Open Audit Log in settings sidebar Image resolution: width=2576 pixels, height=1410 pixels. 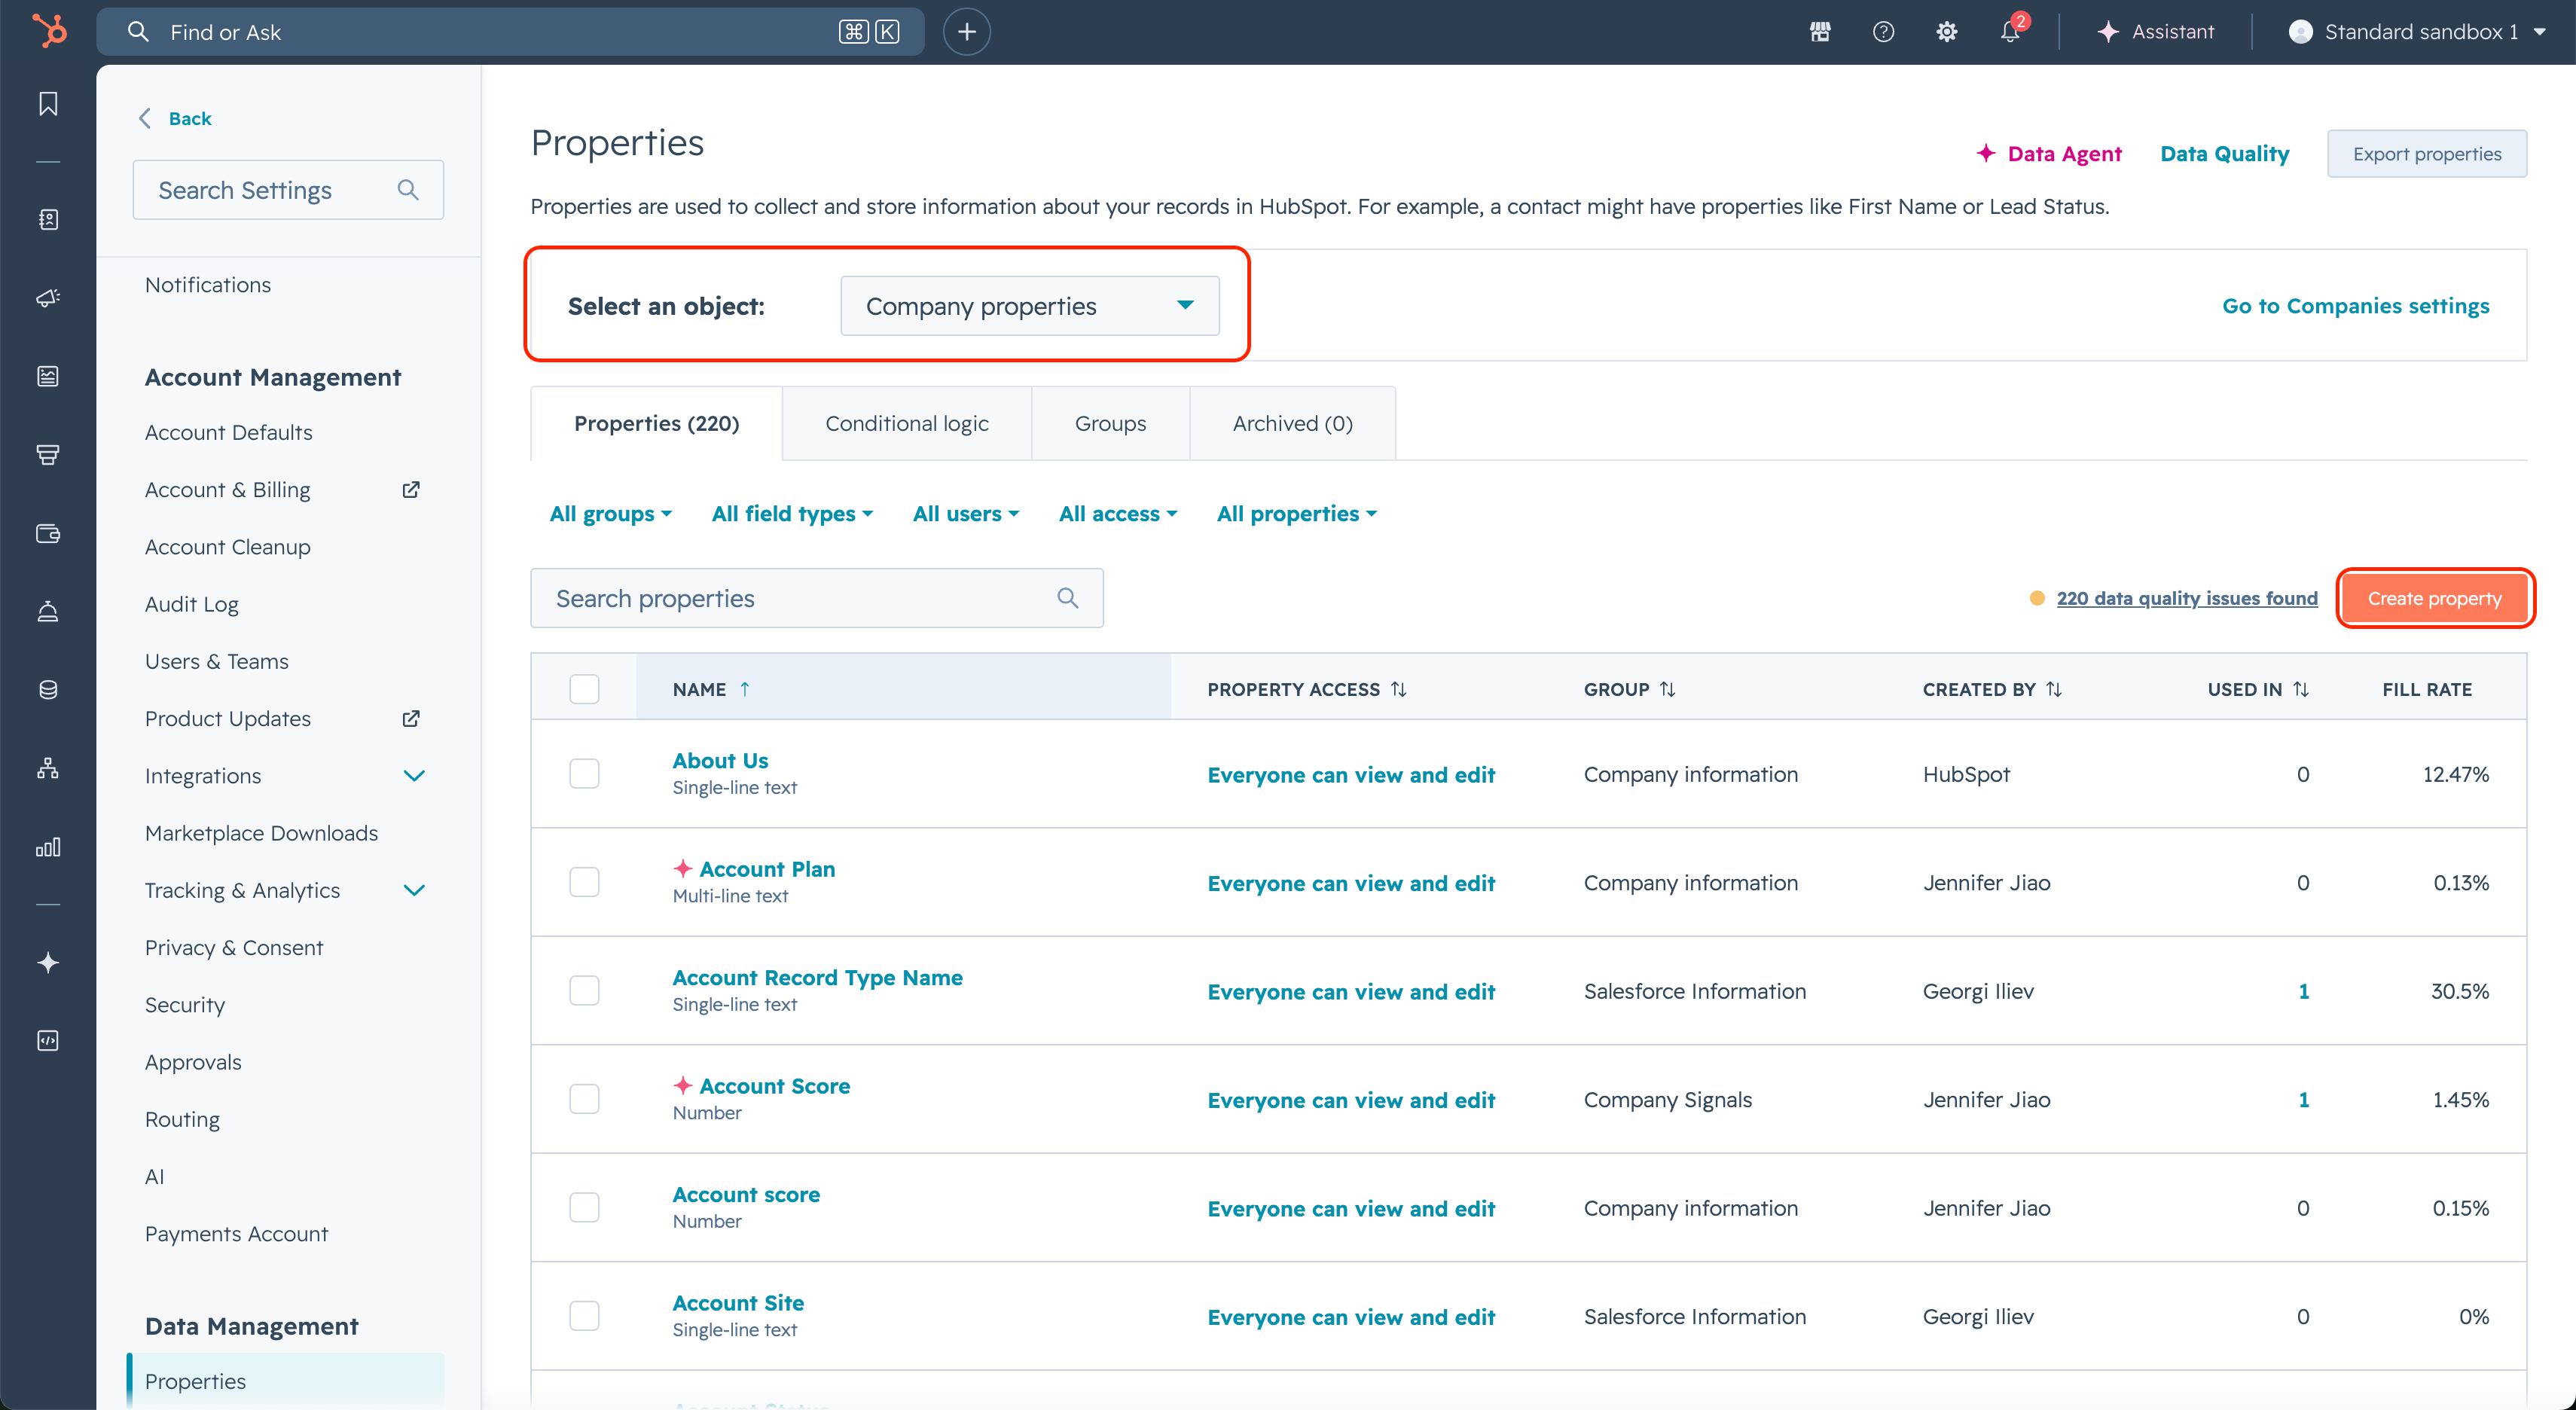[x=191, y=604]
